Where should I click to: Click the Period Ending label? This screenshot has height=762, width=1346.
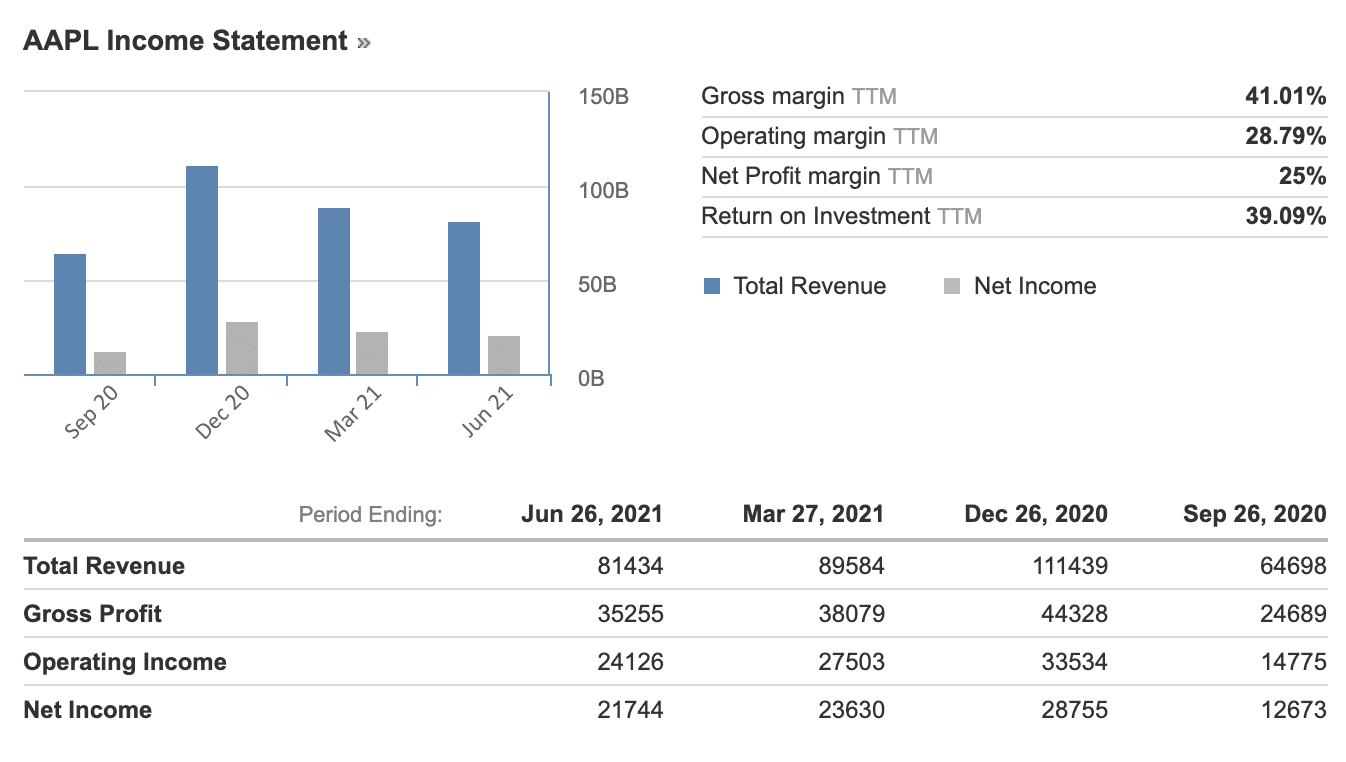coord(370,515)
